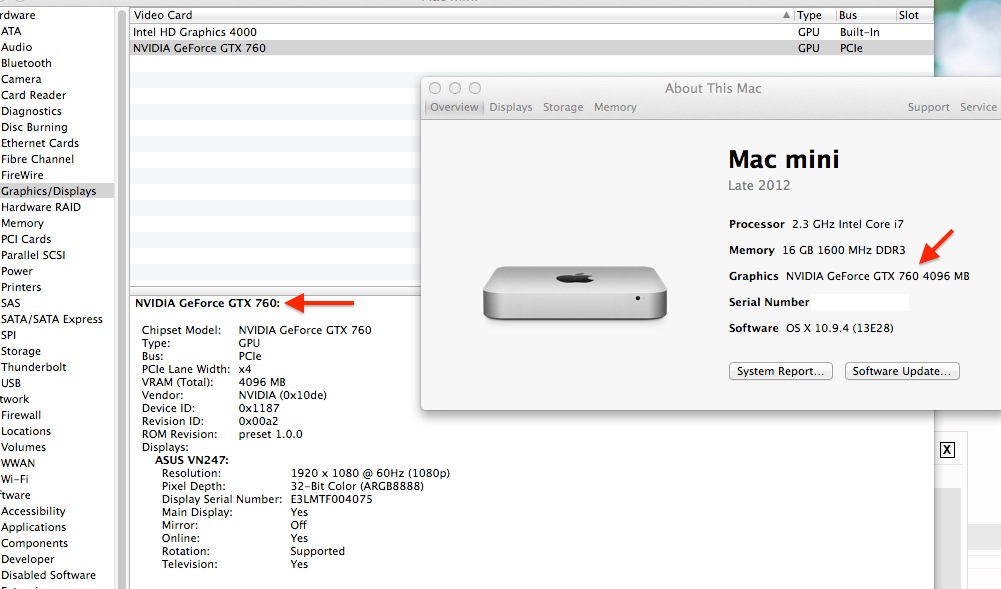Select ATA in the hardware sidebar
1001x589 pixels.
[11, 31]
